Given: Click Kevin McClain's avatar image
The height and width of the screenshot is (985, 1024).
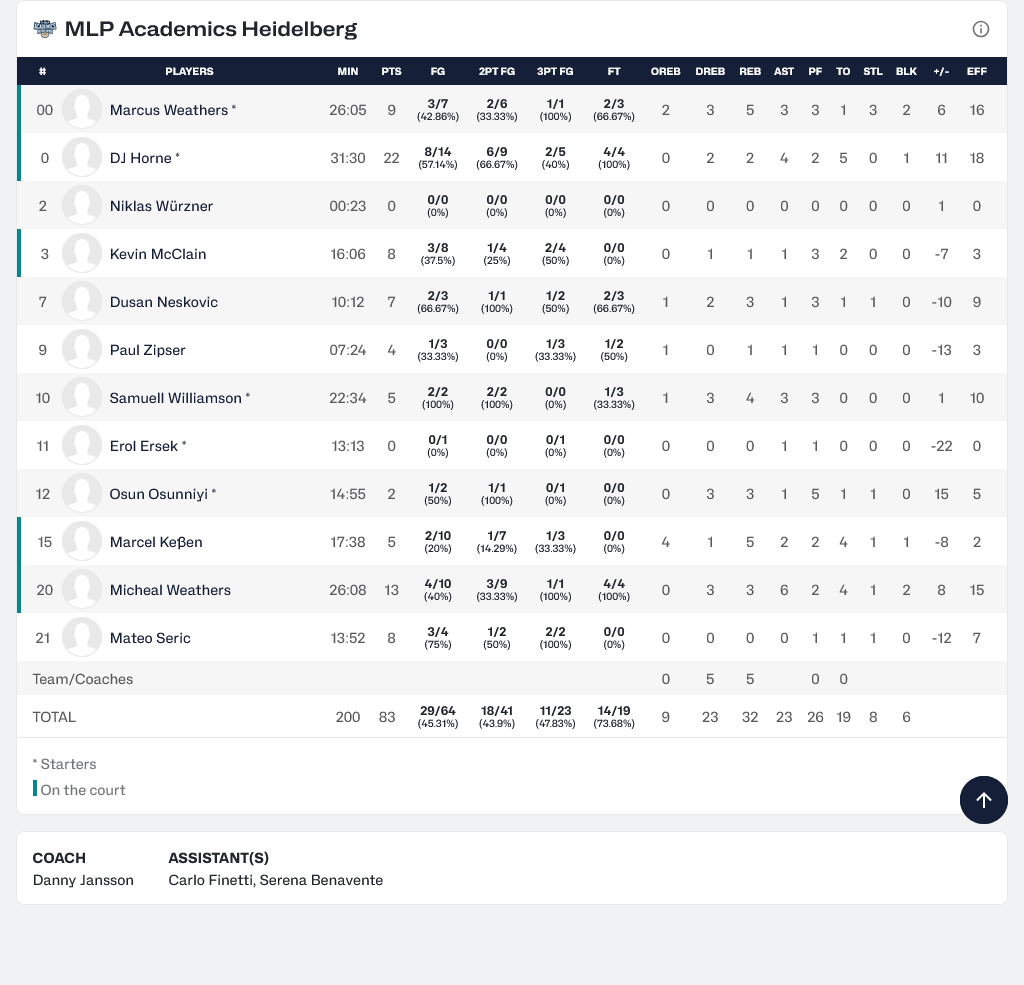Looking at the screenshot, I should pyautogui.click(x=82, y=254).
